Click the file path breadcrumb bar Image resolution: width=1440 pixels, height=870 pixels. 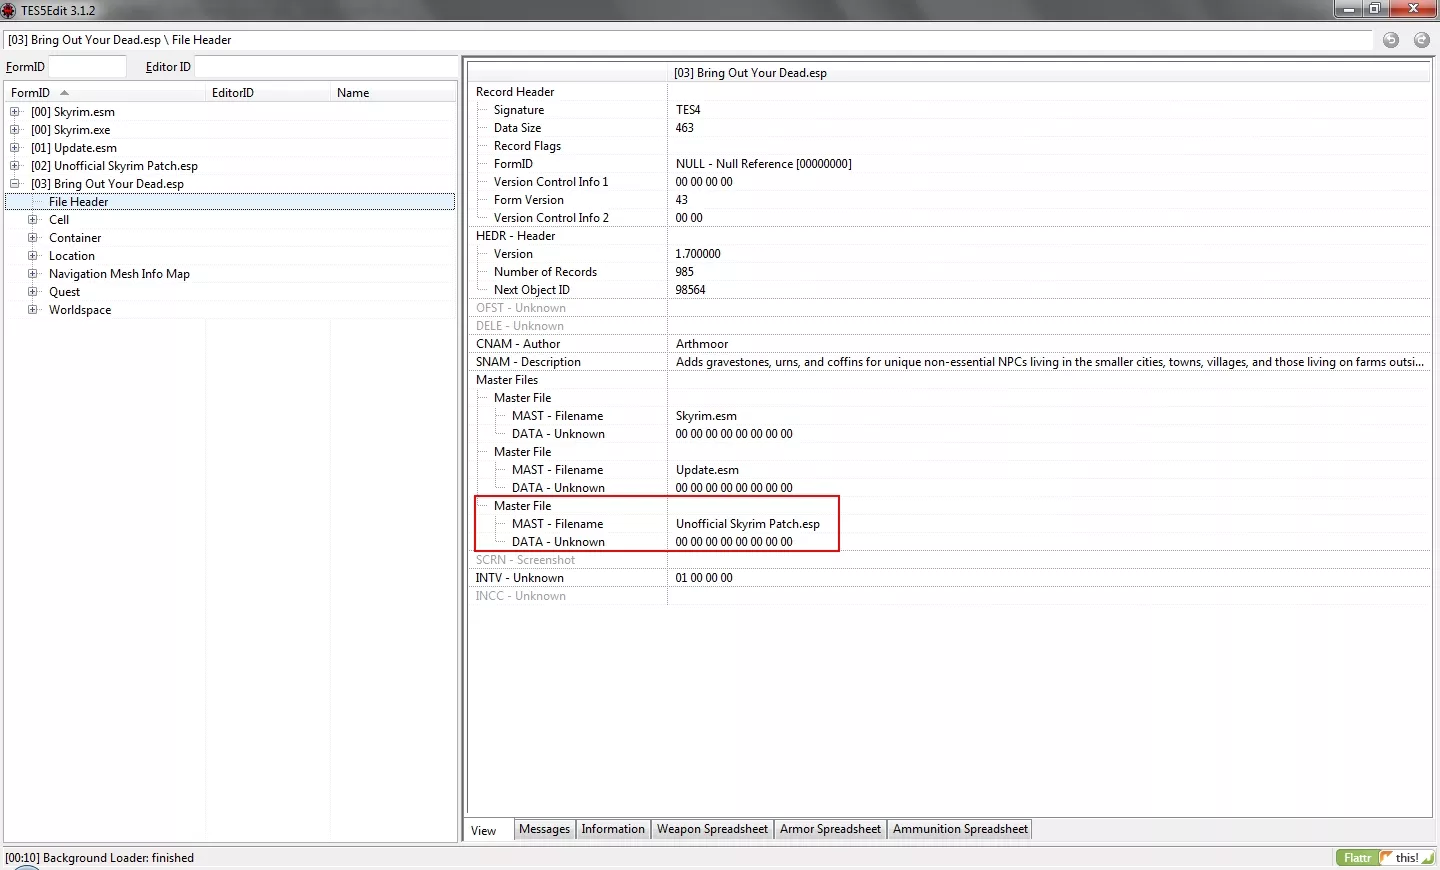click(x=688, y=40)
